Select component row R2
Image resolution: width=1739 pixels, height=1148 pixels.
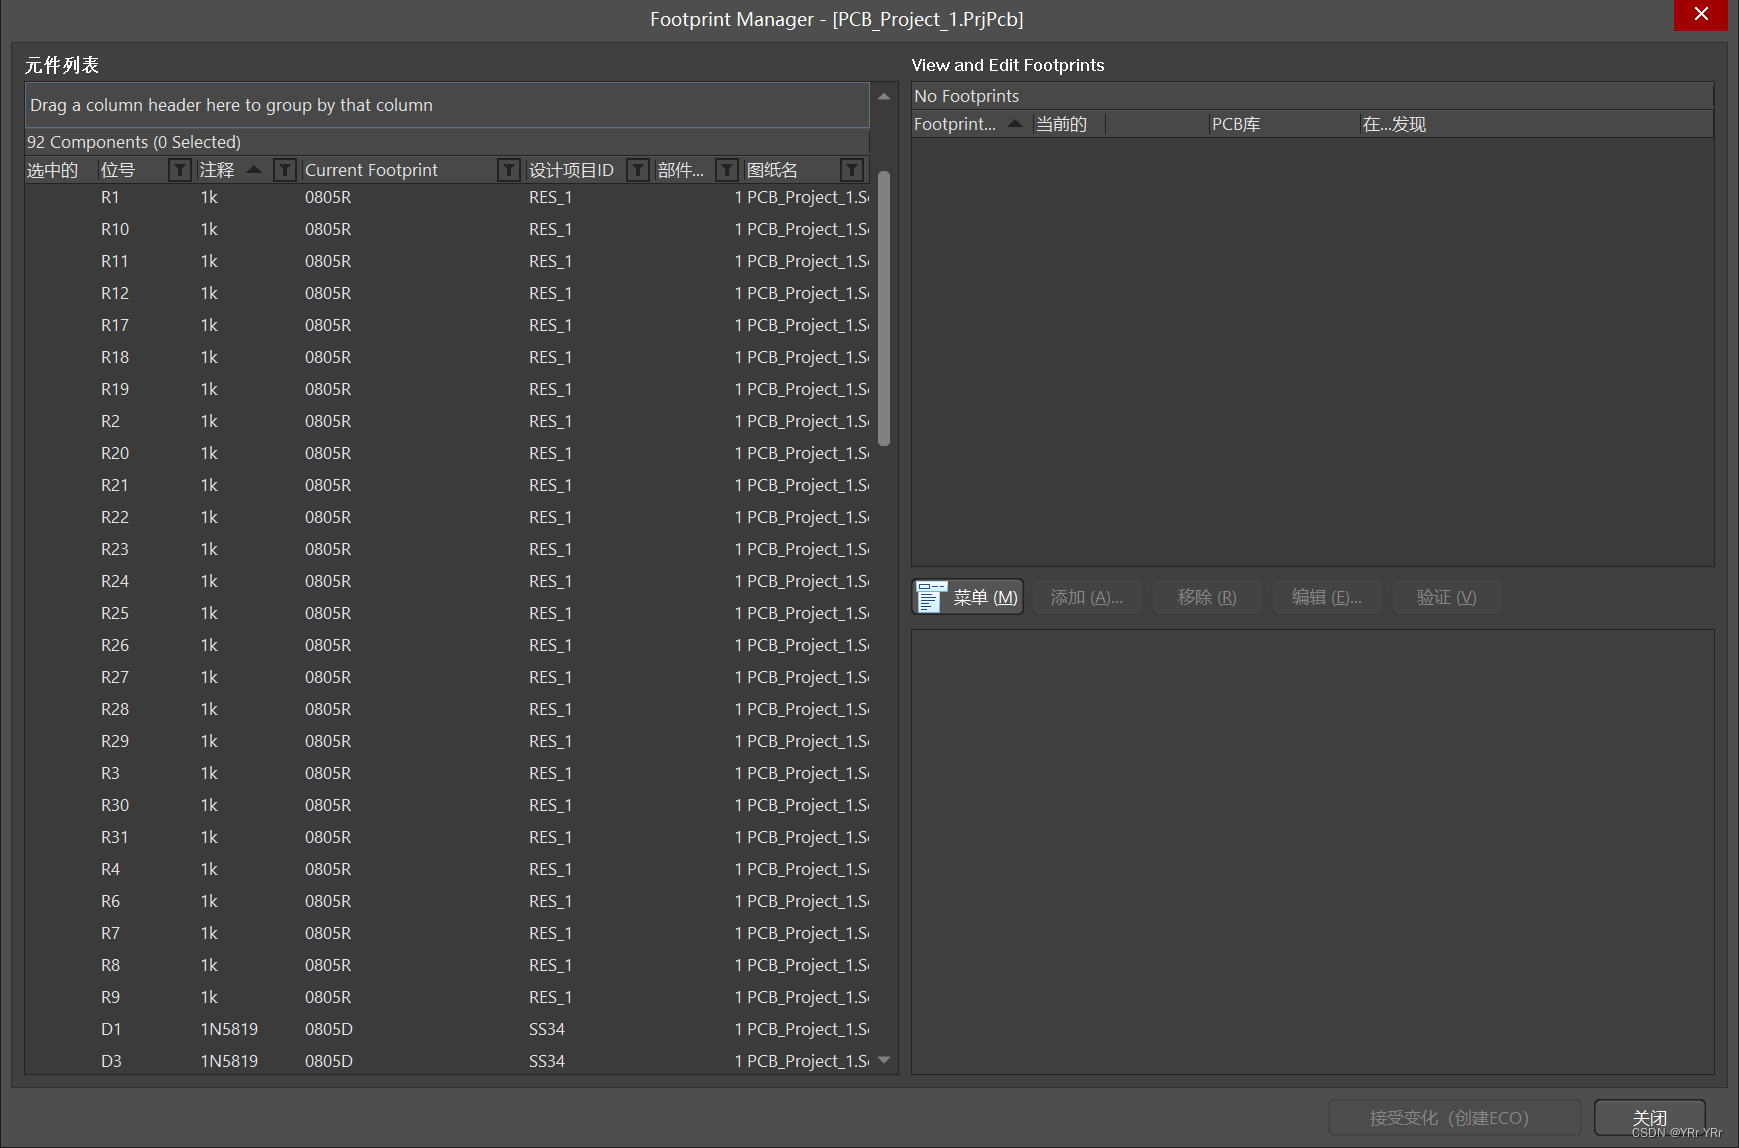(447, 421)
